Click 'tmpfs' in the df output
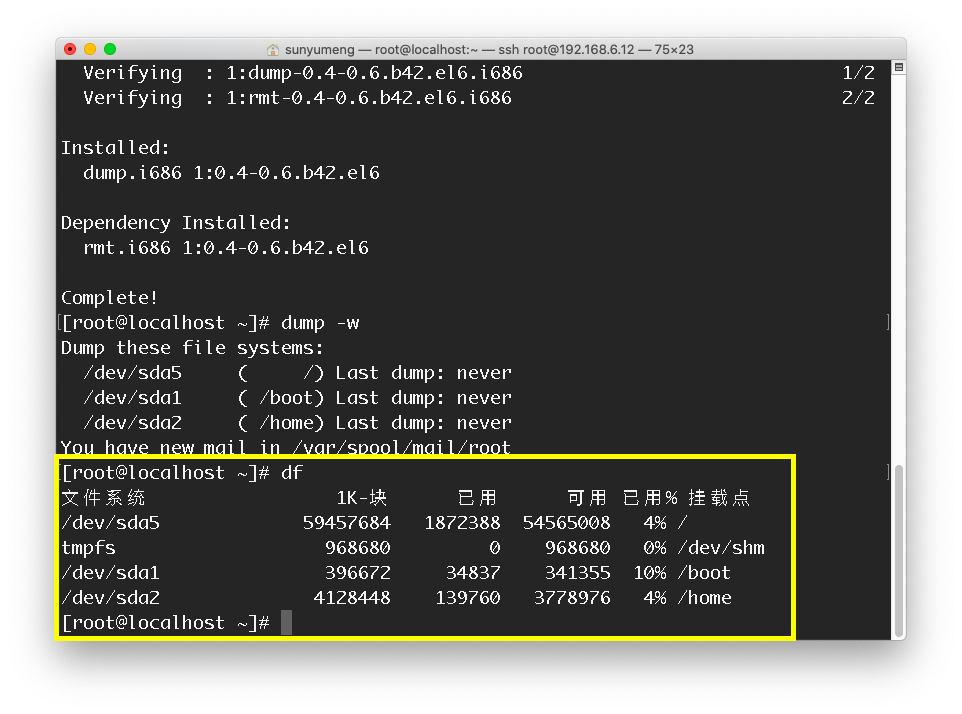The image size is (962, 714). pyautogui.click(x=88, y=548)
